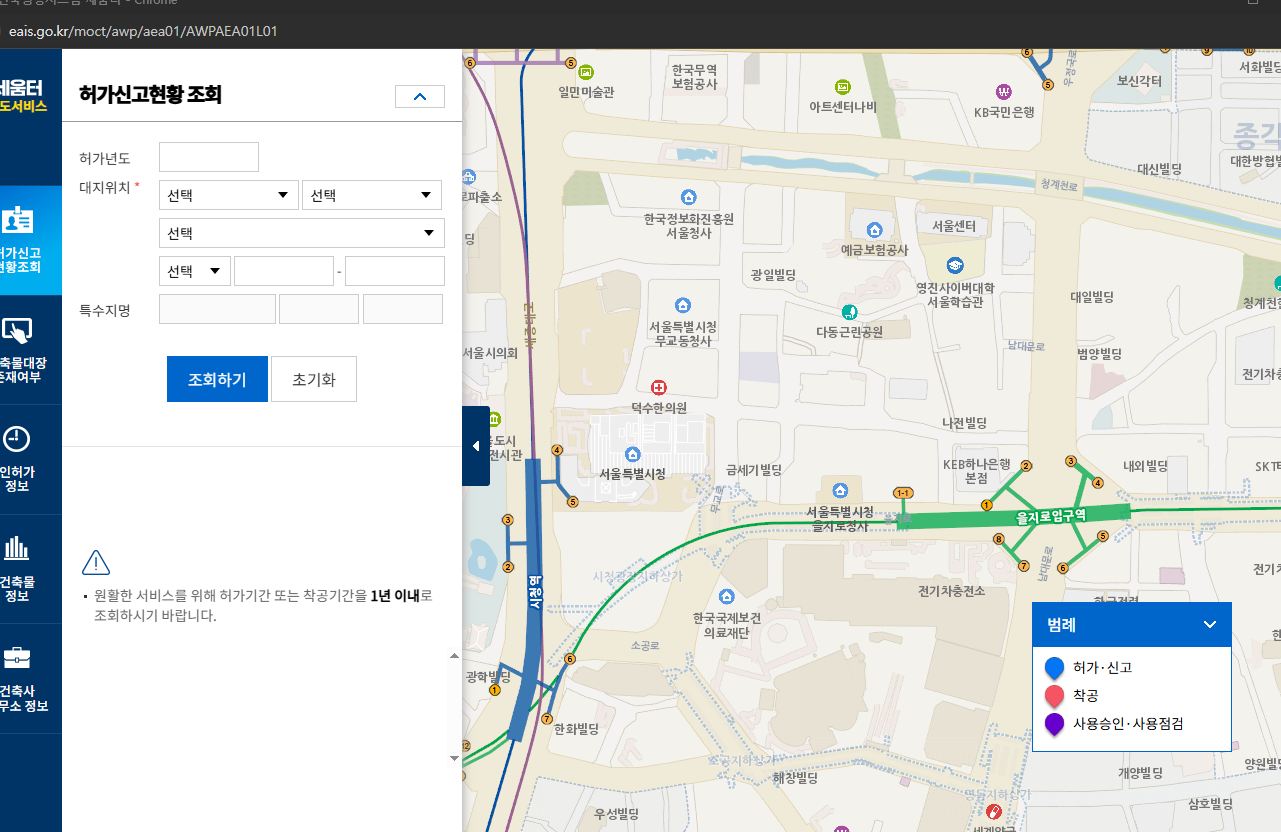Open the second 대지위치 선택 dropdown
The image size is (1281, 832).
[372, 195]
